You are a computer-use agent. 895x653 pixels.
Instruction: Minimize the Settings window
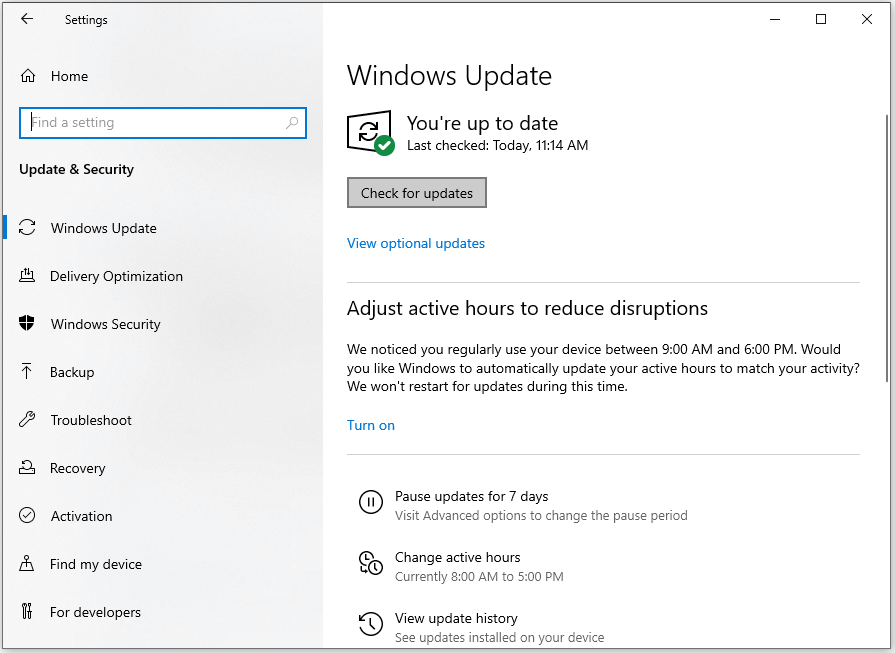coord(775,19)
